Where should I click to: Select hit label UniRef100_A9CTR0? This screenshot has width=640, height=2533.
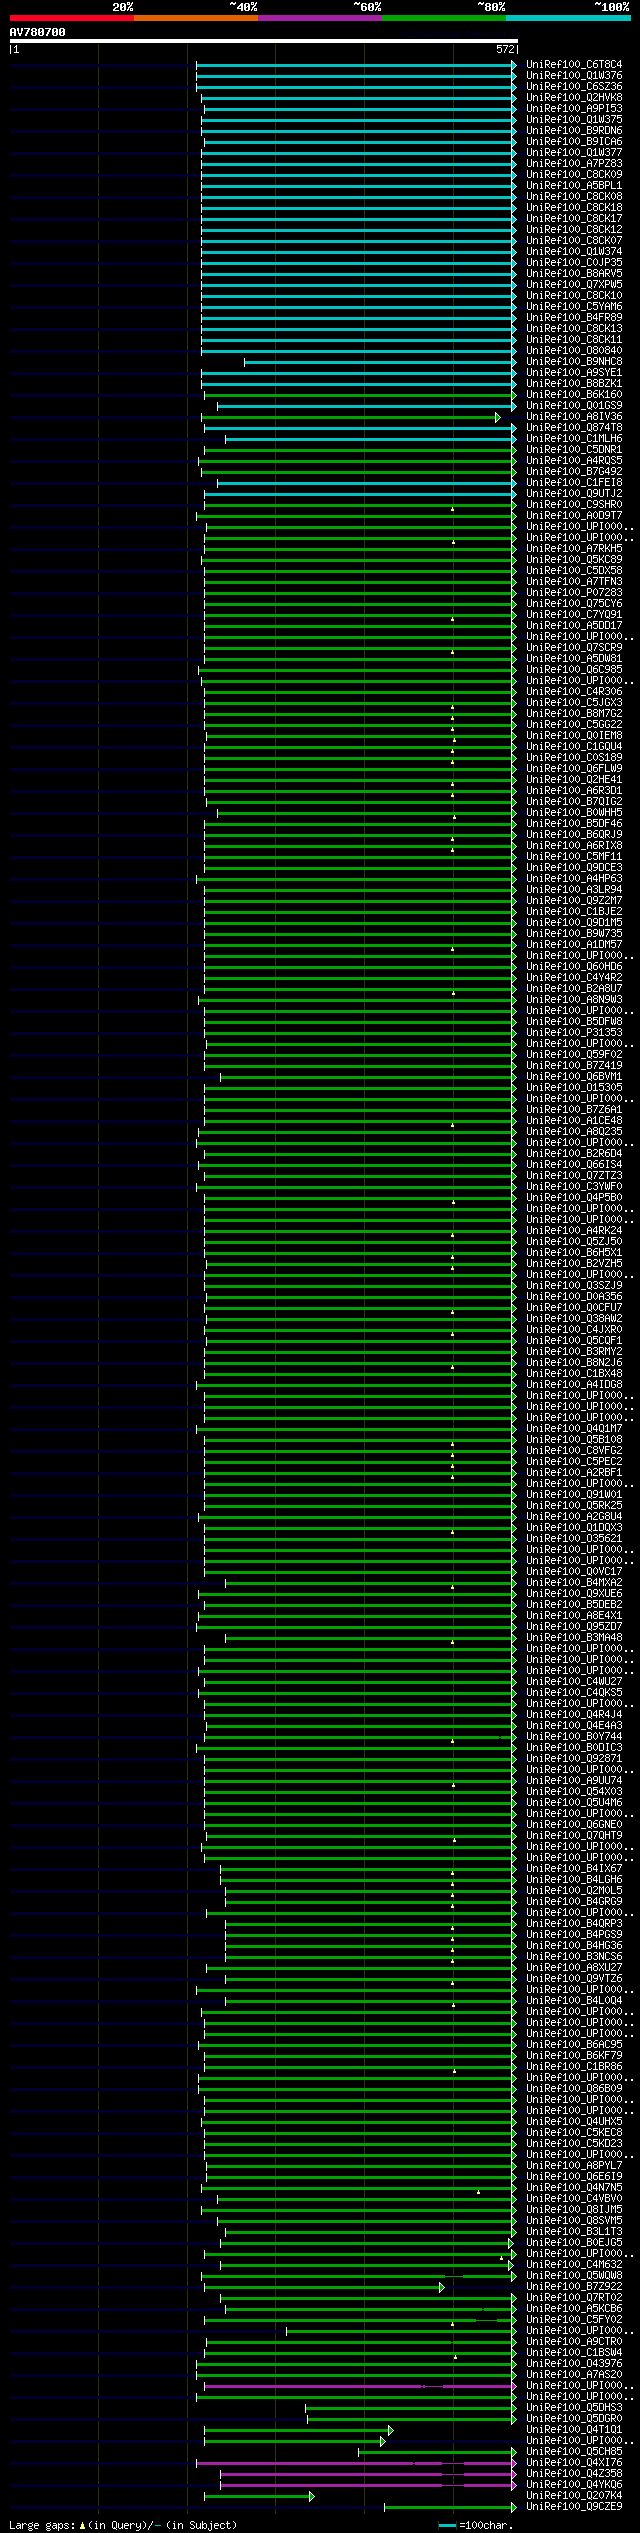[x=574, y=2342]
